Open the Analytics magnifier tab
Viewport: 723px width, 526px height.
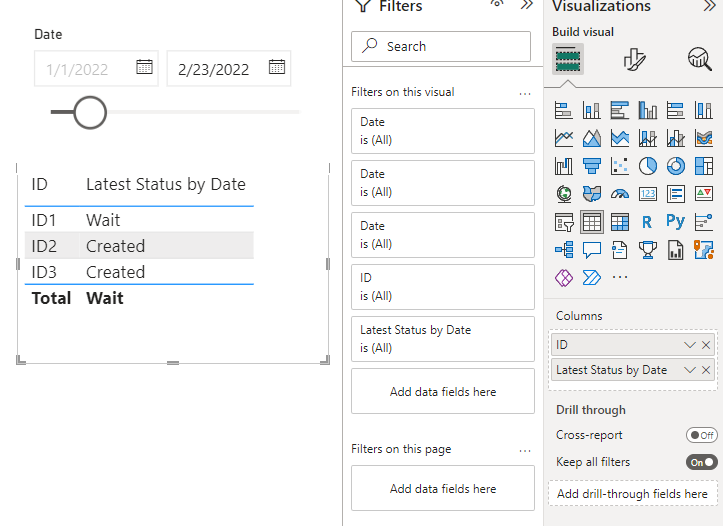click(699, 59)
